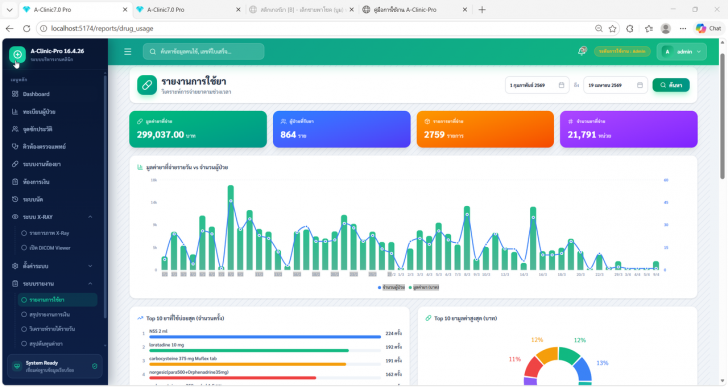This screenshot has width=728, height=387.
Task: Click the System Ready heart icon
Action: (17, 366)
